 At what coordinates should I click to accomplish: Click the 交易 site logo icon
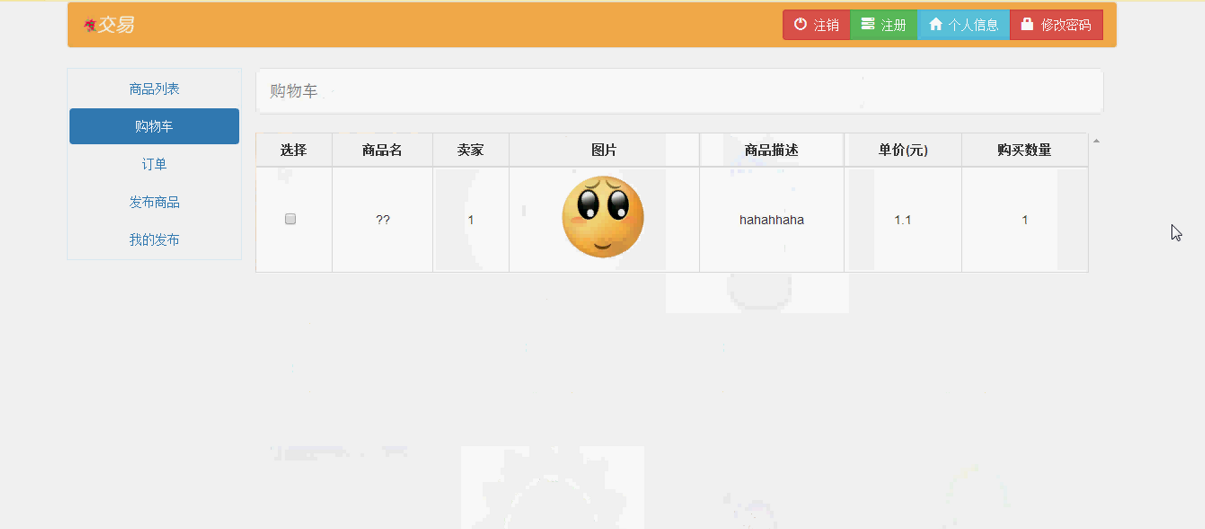click(90, 25)
